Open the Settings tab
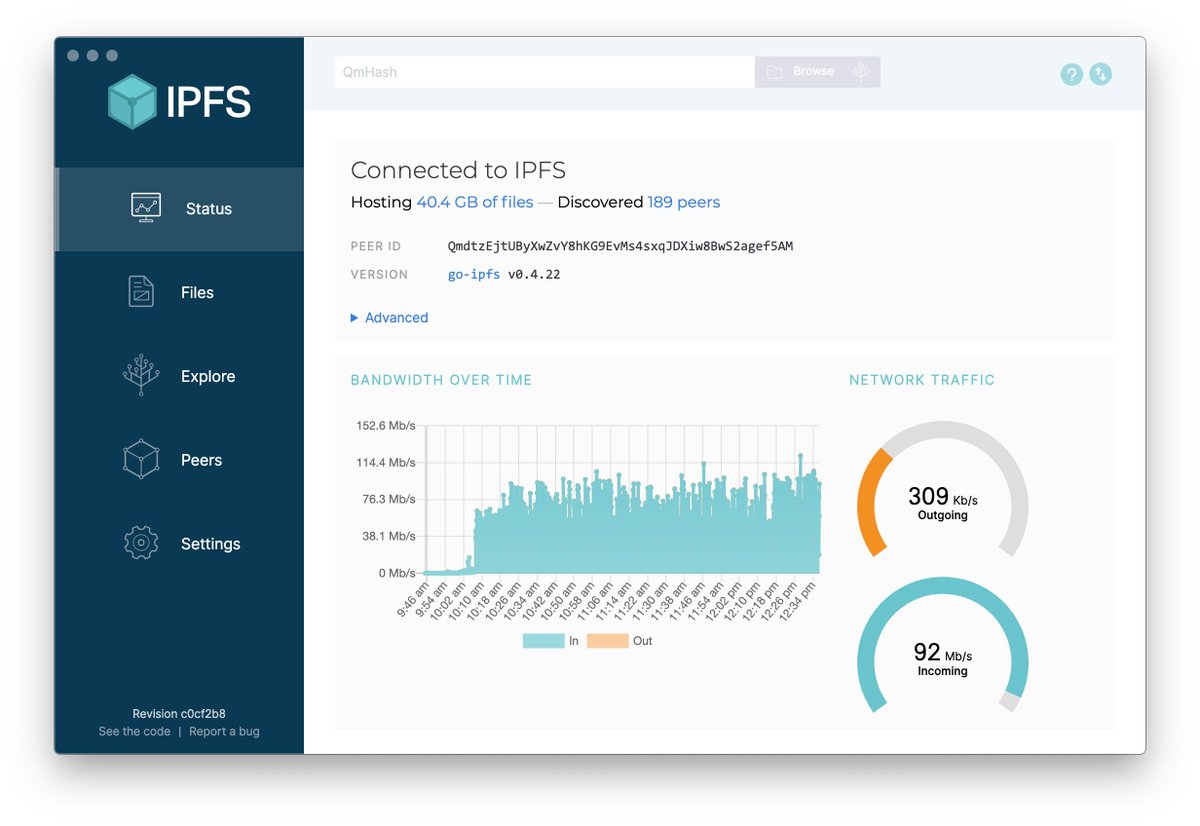This screenshot has height=826, width=1200. tap(180, 544)
